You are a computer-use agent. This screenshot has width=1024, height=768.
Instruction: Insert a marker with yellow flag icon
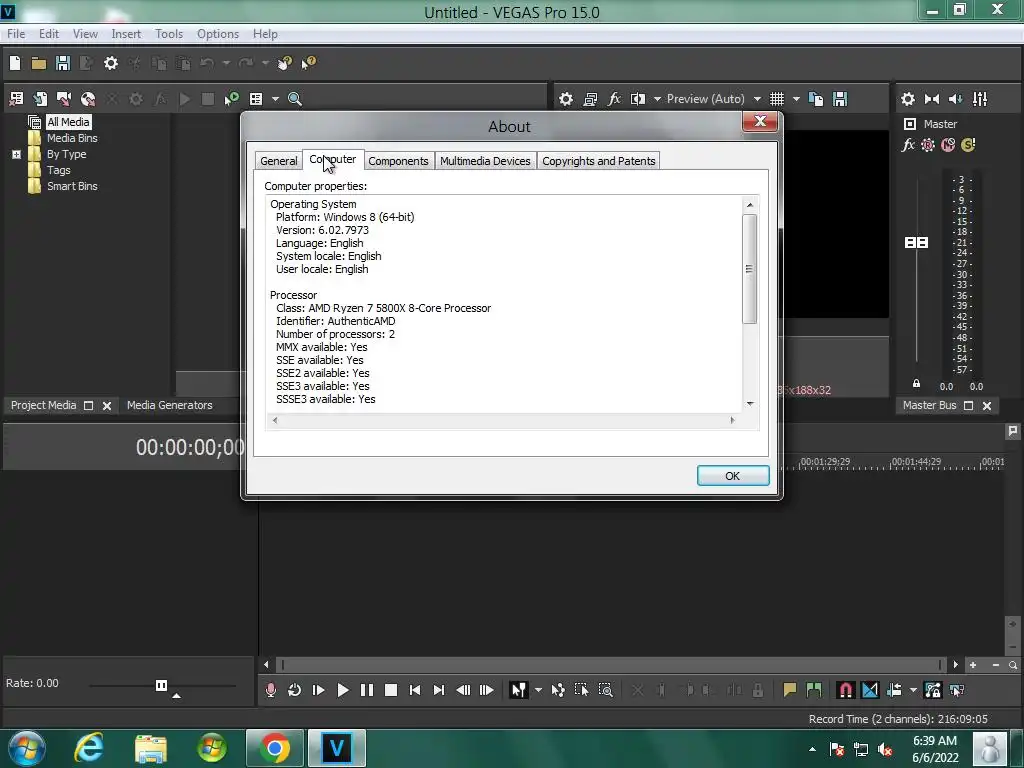[x=790, y=690]
